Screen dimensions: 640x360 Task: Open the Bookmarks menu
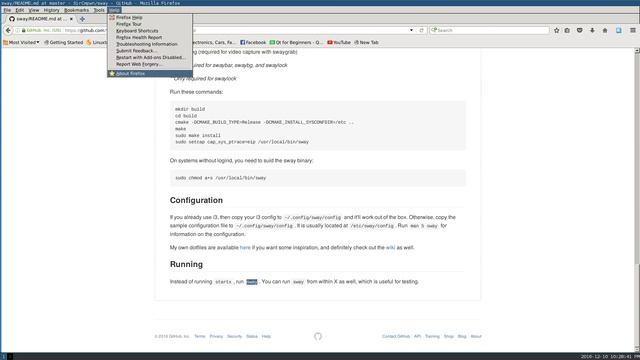76,10
